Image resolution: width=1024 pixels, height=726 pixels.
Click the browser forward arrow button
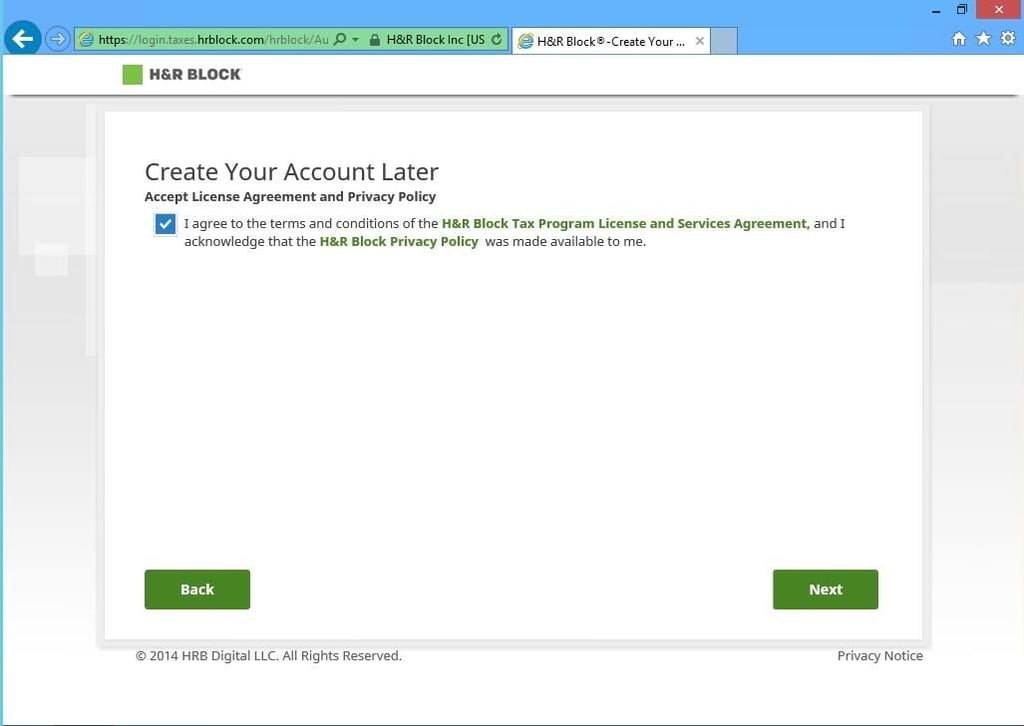[57, 39]
